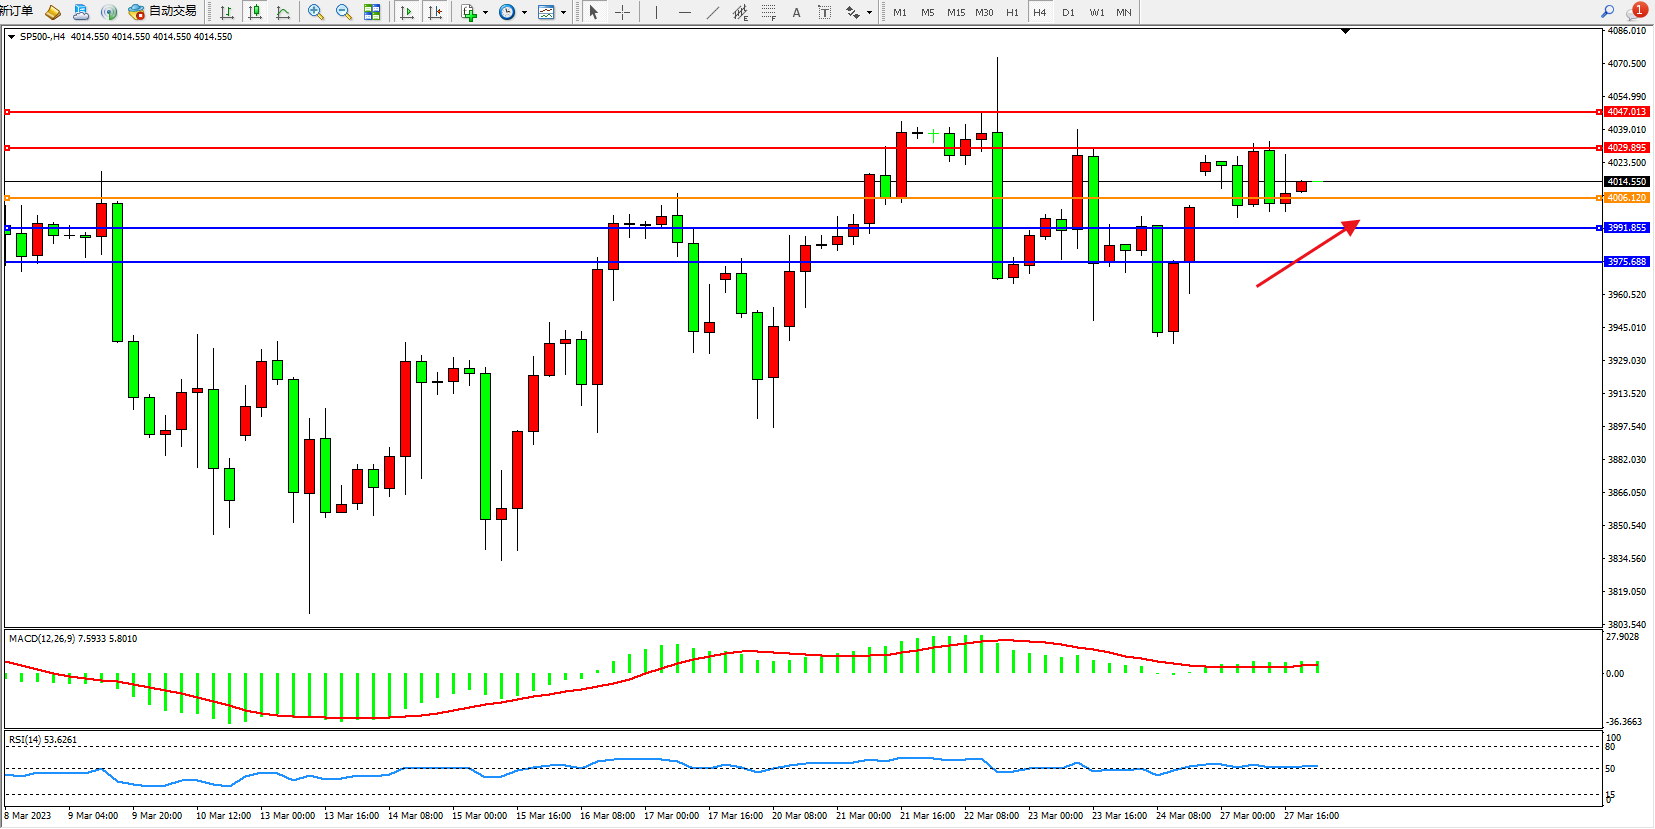Click the 新订单 new order button
This screenshot has width=1655, height=829.
[17, 11]
